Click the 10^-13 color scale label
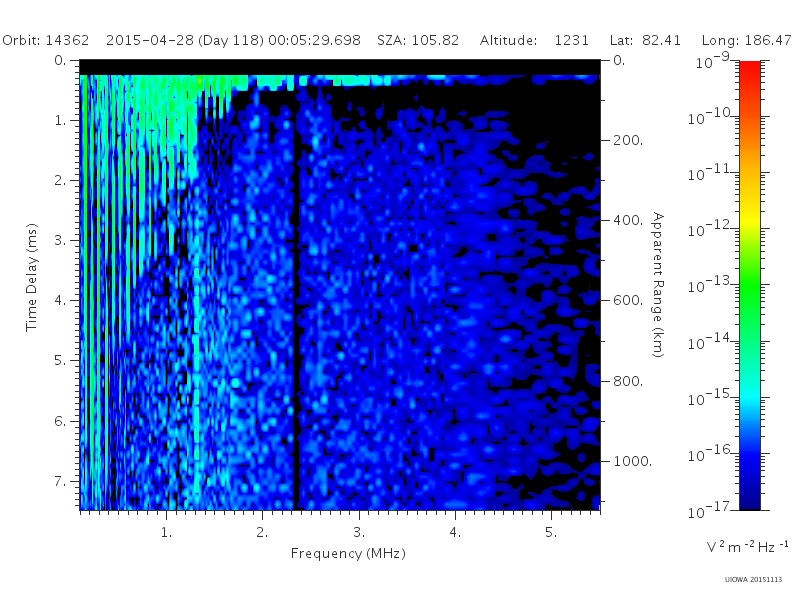The height and width of the screenshot is (600, 800). coord(710,284)
